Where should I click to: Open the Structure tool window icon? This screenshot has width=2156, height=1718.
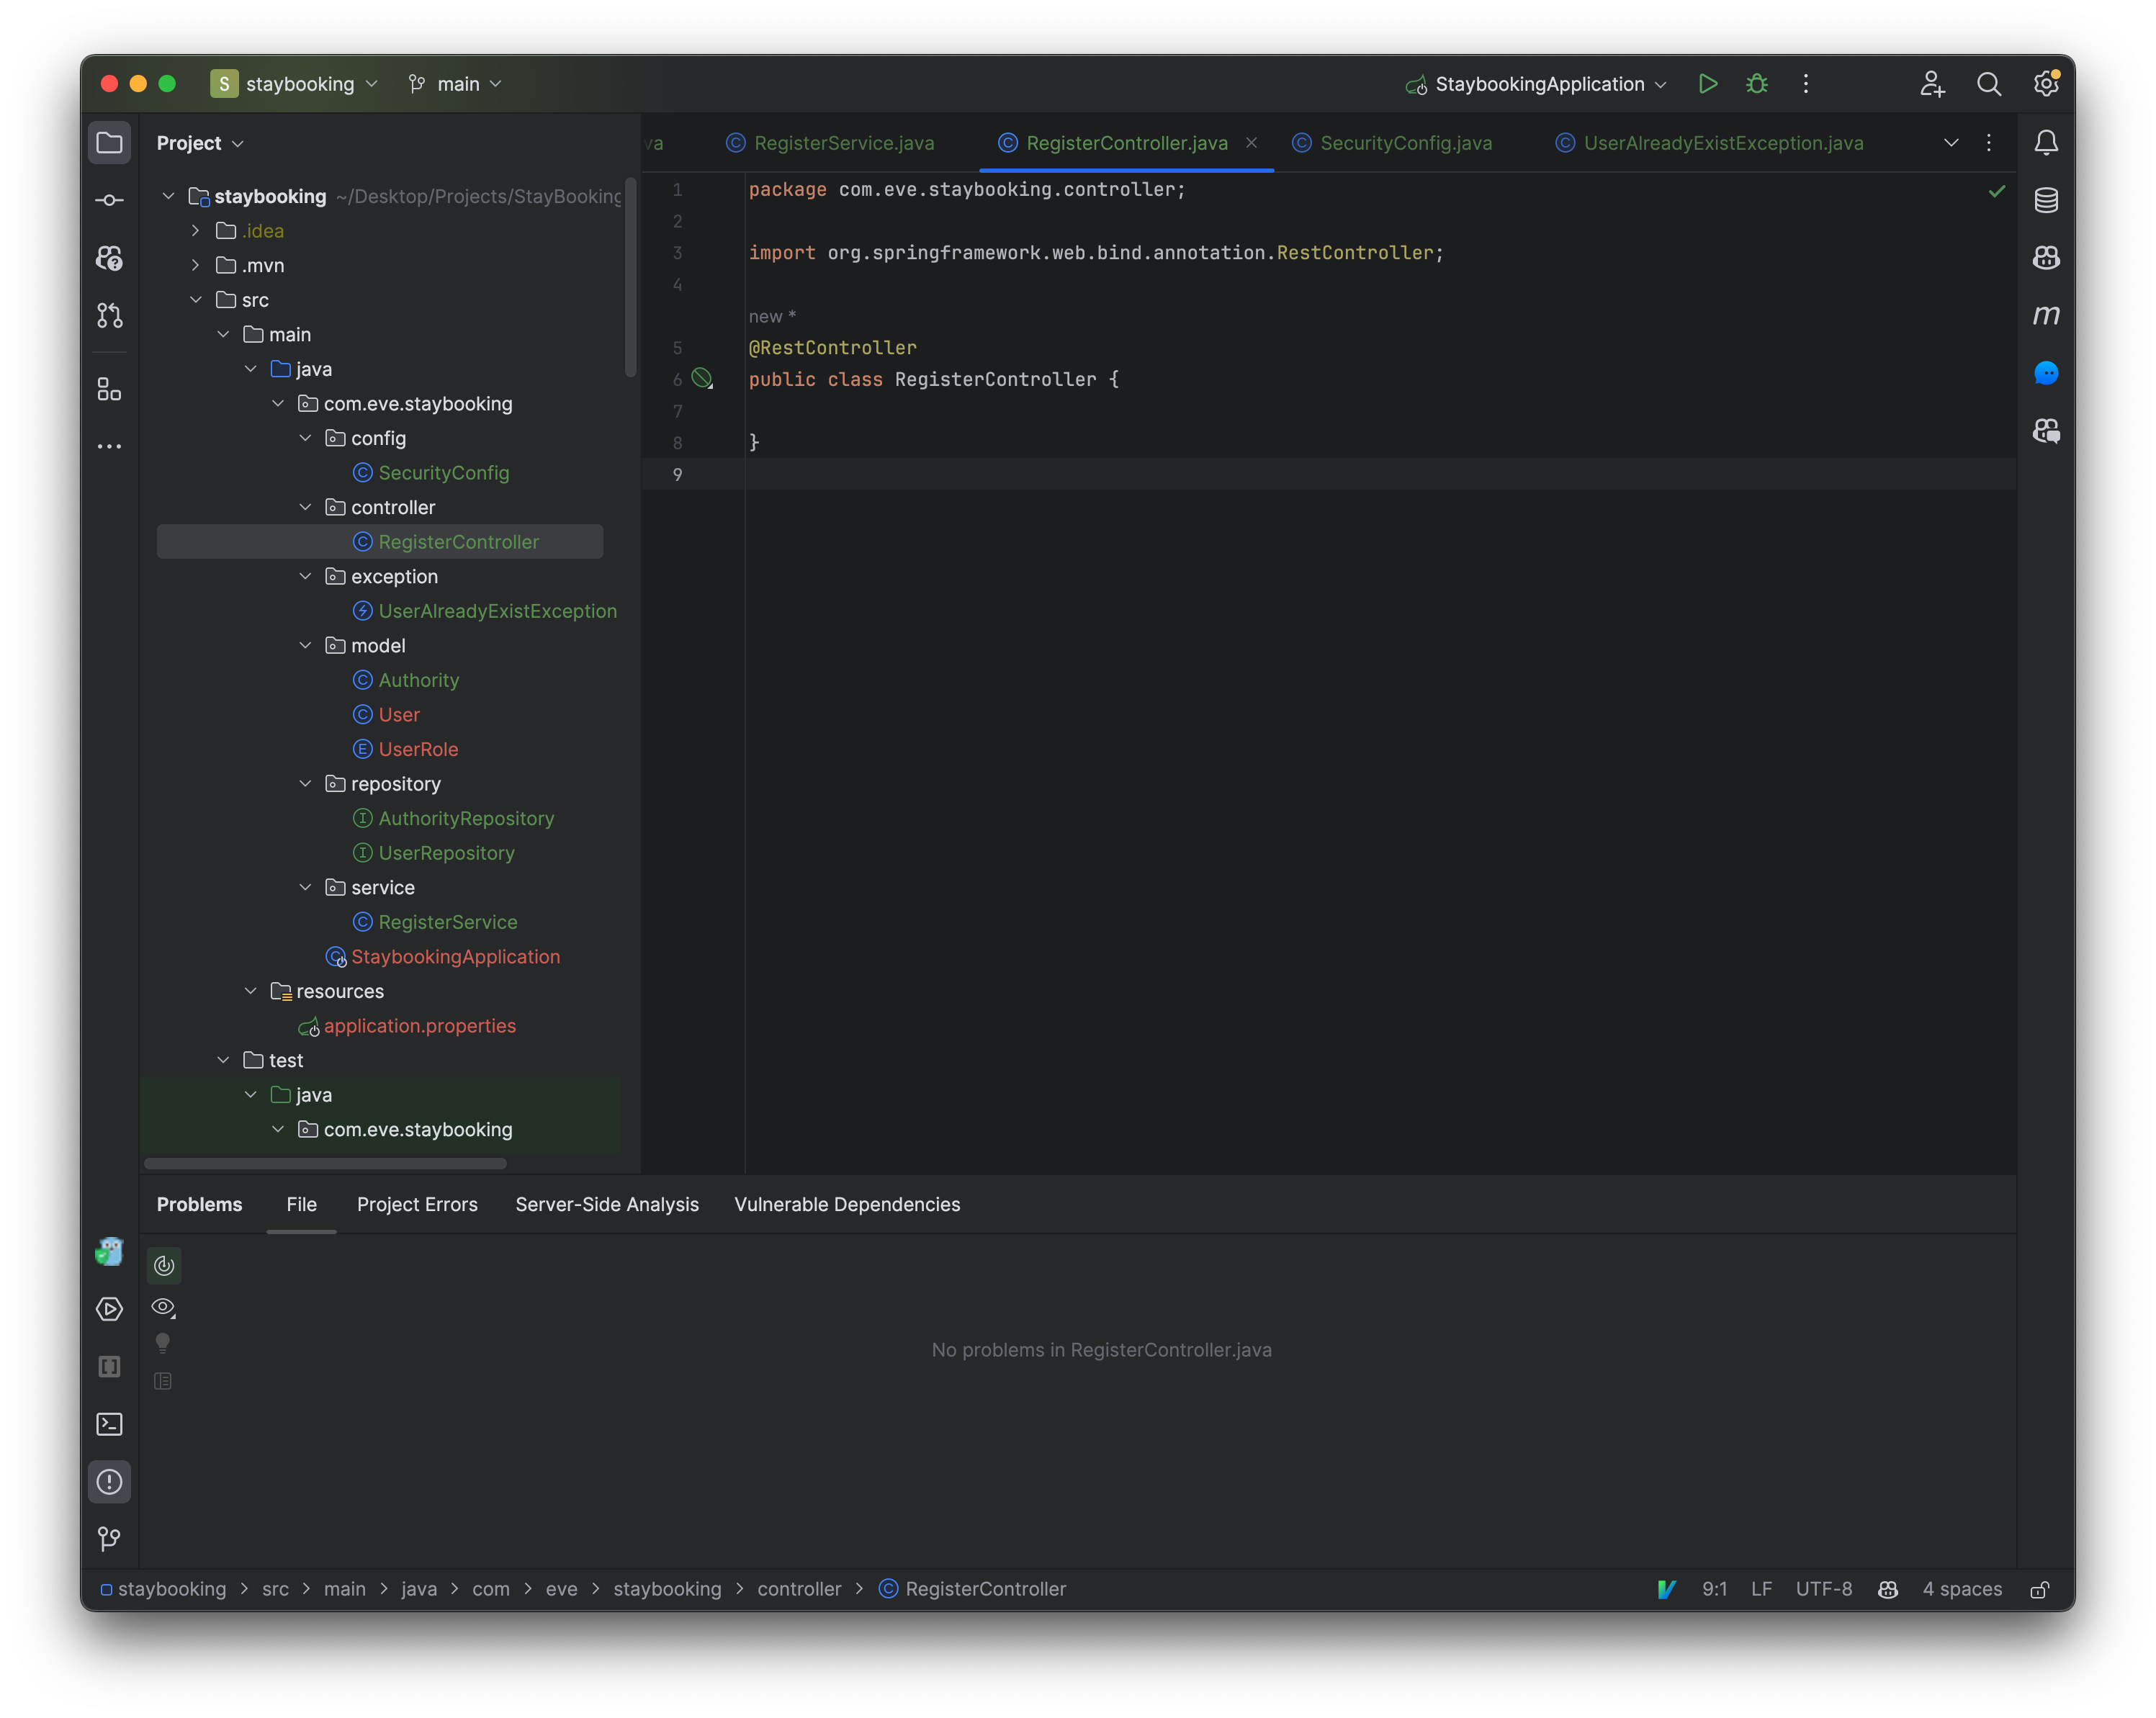(109, 390)
